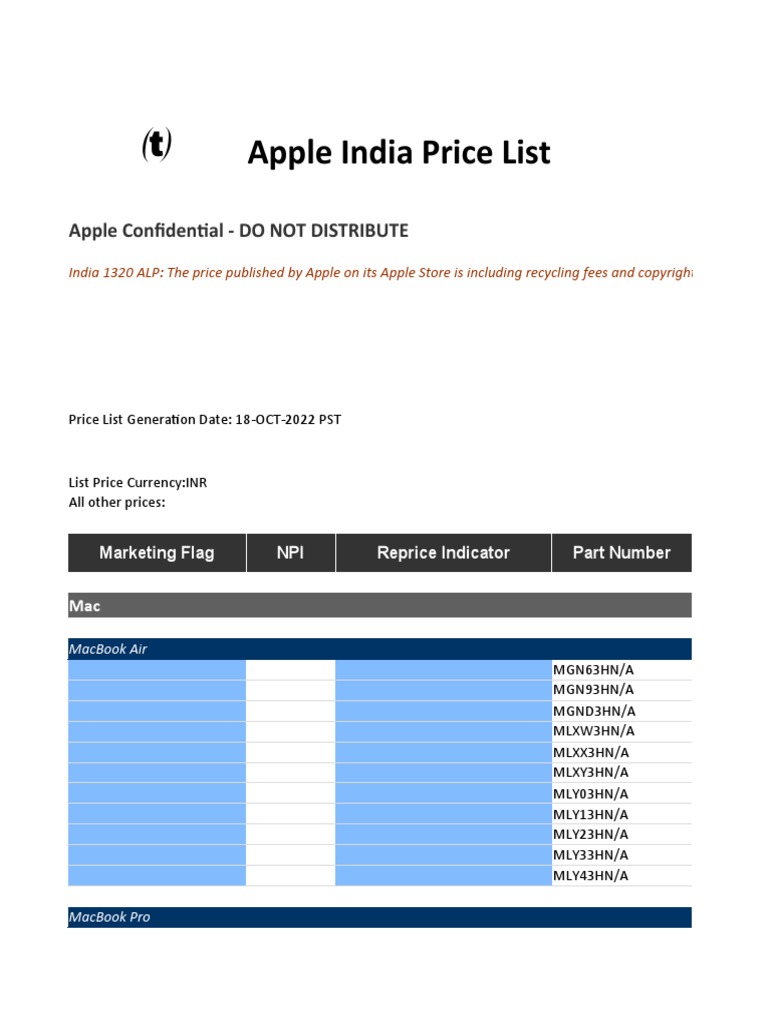
Task: Click the Reprice Indicator column header
Action: point(443,553)
